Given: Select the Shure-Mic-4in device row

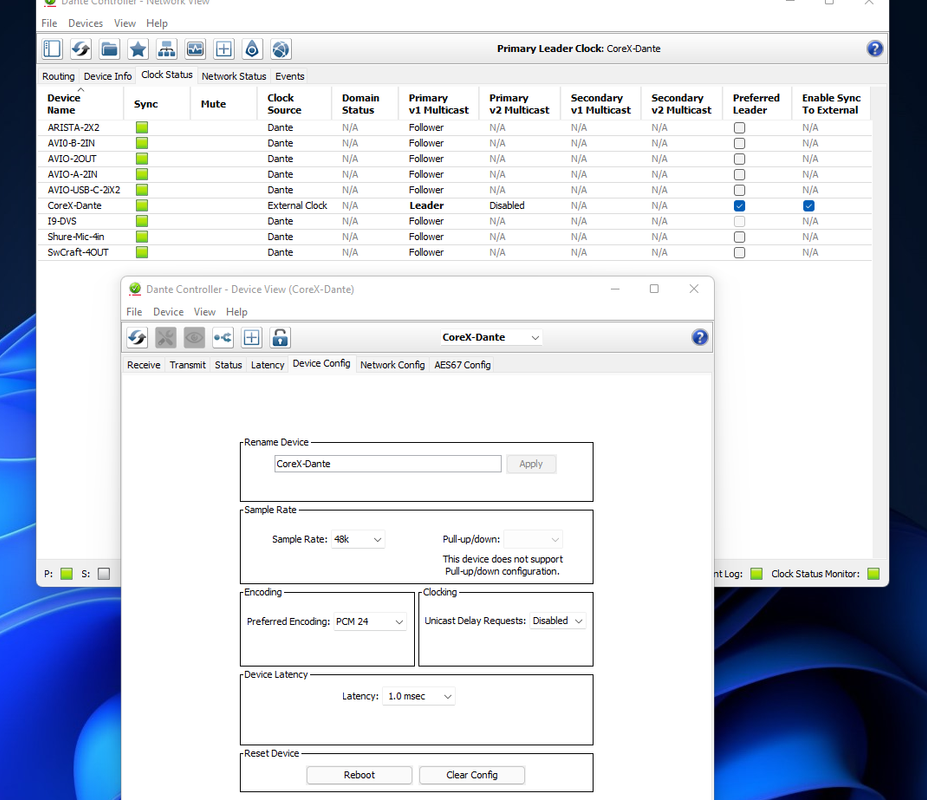Looking at the screenshot, I should pyautogui.click(x=454, y=237).
